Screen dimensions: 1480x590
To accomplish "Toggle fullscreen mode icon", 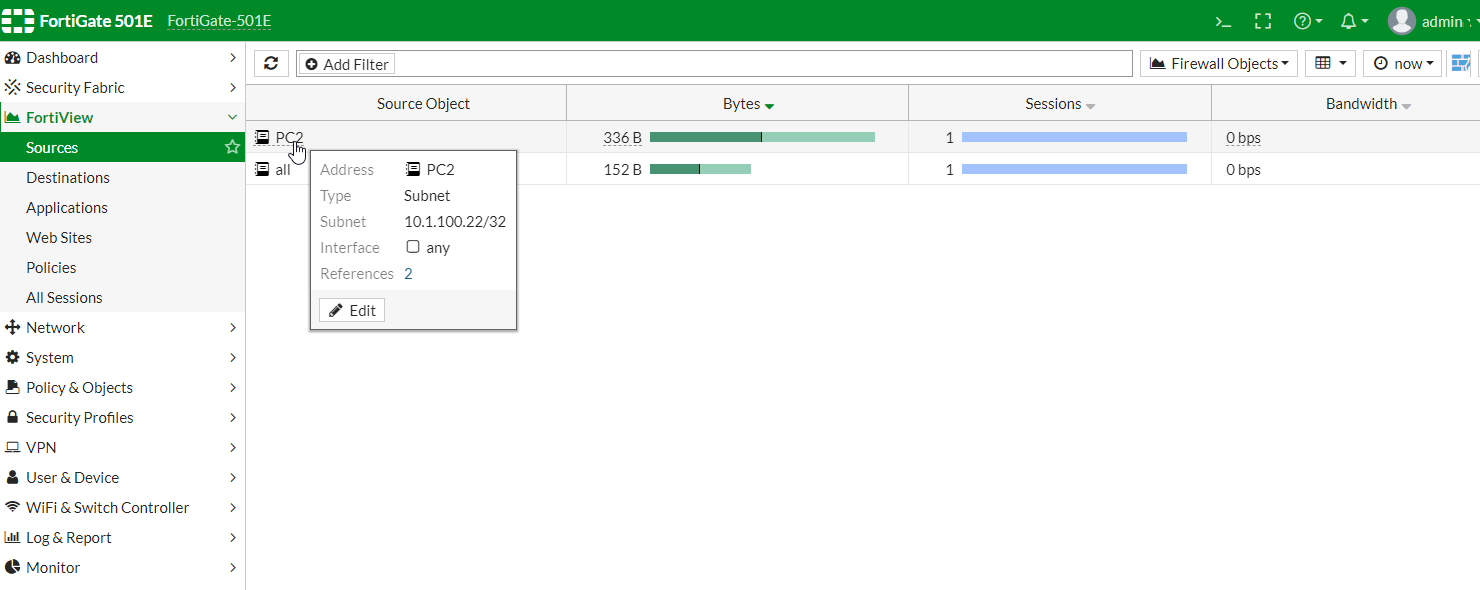I will (1263, 21).
